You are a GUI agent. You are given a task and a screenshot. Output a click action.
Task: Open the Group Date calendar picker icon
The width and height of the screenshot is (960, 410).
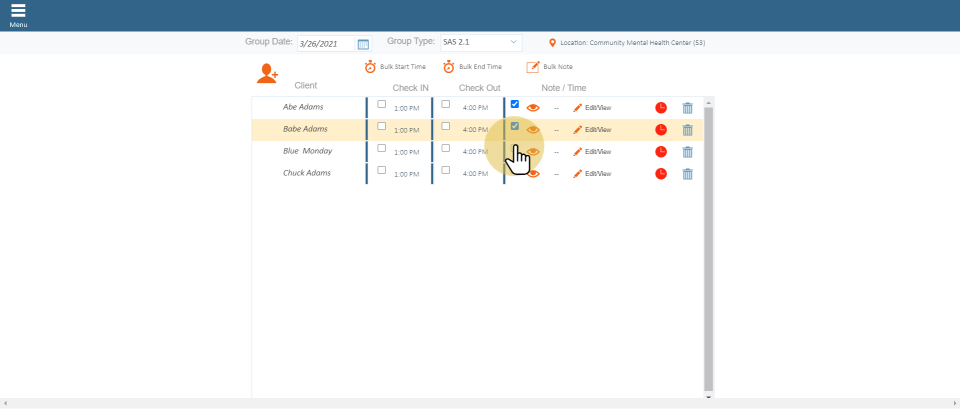(x=363, y=44)
